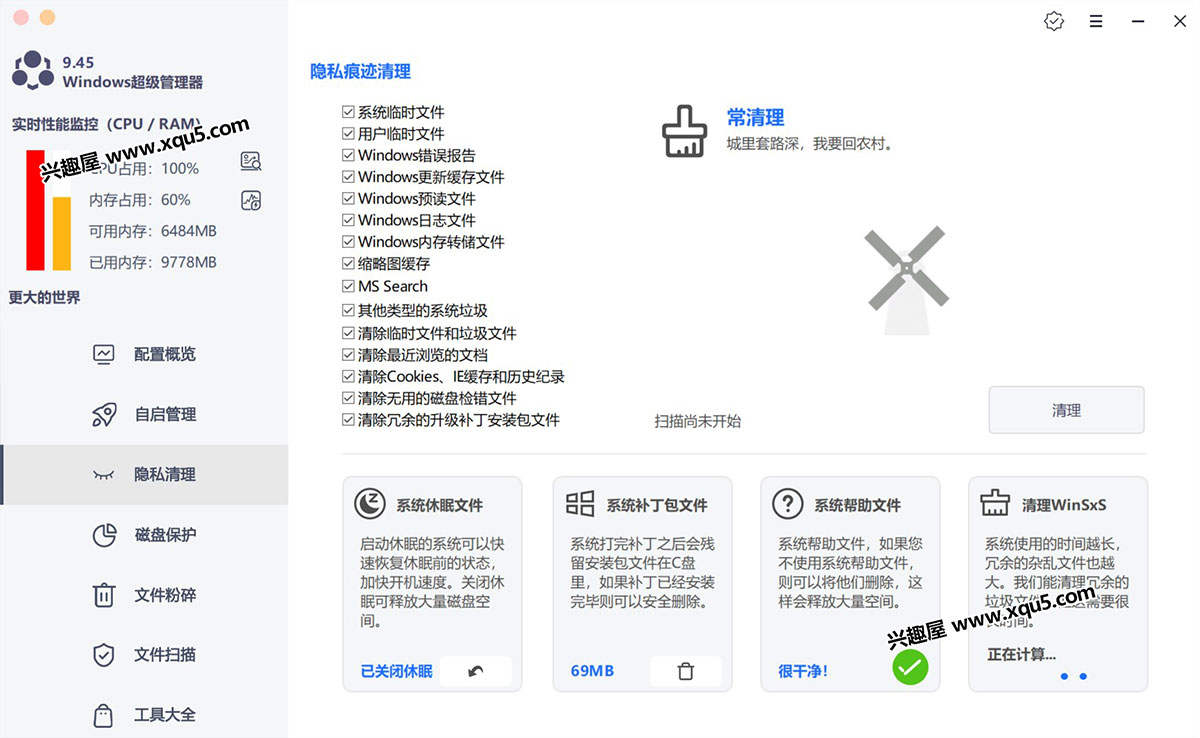
Task: Click the sleep moon icon on 系统休眠文件 card
Action: (x=370, y=504)
